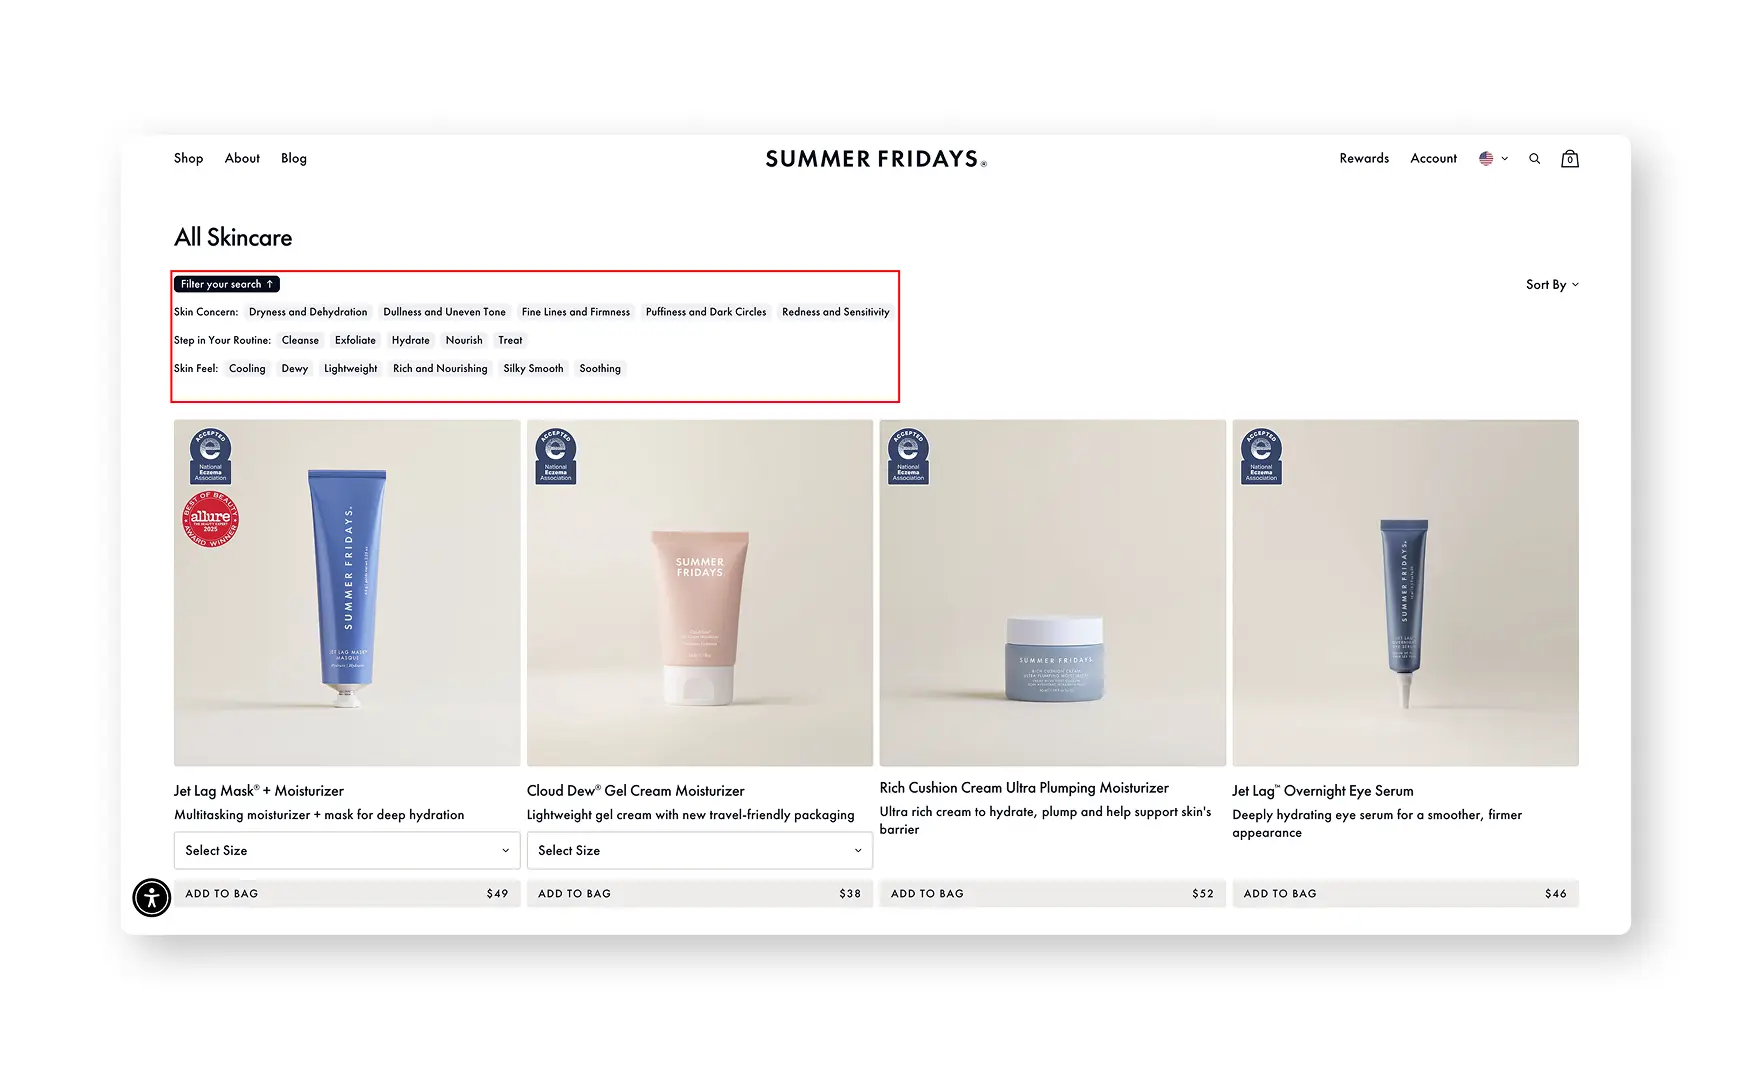Toggle the Nourish routine filter
Screen dimensions: 1752x1070
click(x=464, y=340)
